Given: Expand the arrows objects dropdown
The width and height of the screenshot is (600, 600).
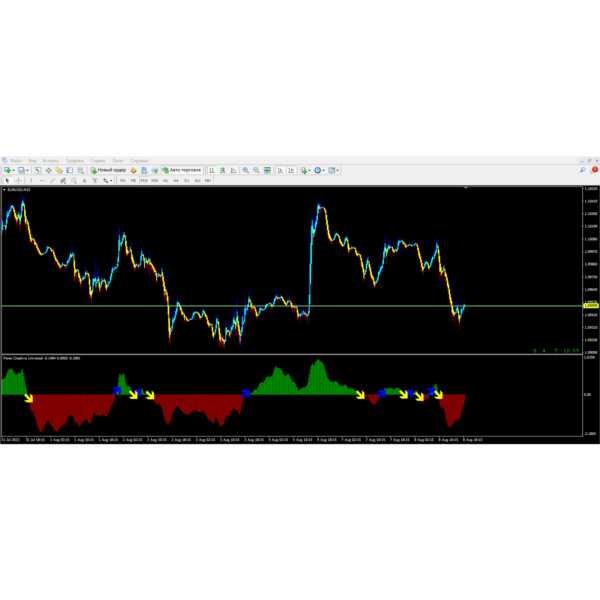Looking at the screenshot, I should click(111, 181).
